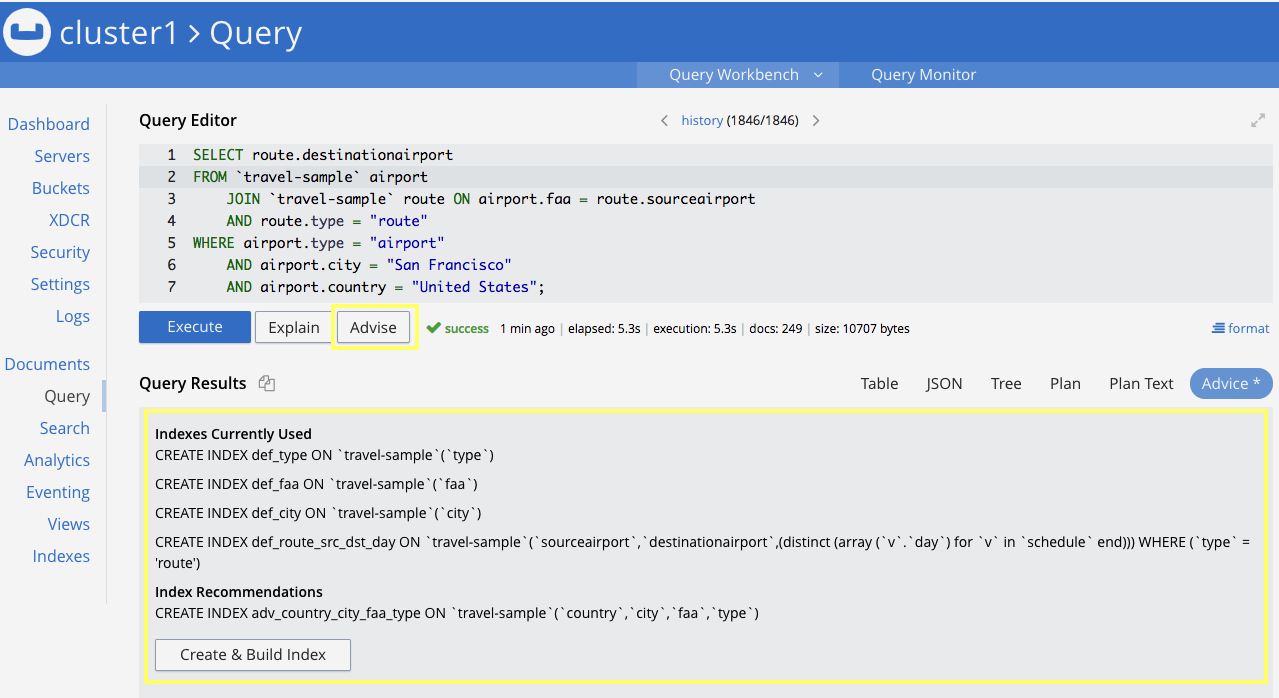The height and width of the screenshot is (698, 1279).
Task: Run the query with Execute
Action: 194,327
